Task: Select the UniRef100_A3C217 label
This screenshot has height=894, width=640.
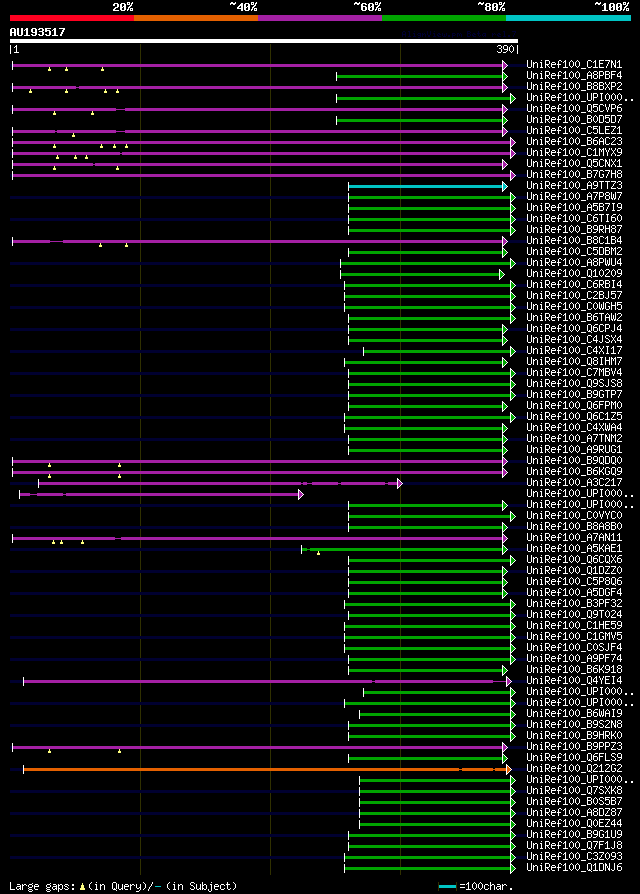Action: [574, 482]
